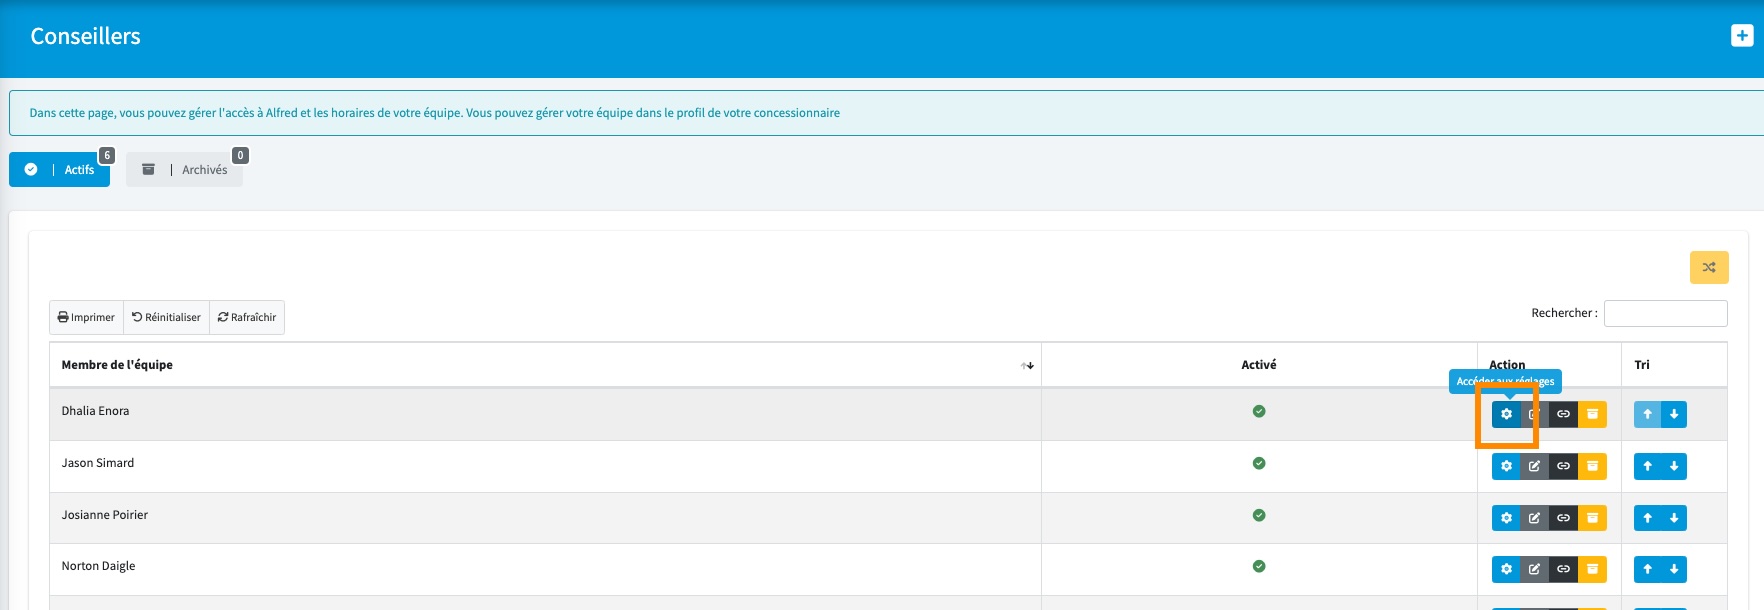Click the Rafraîchir button
This screenshot has width=1764, height=610.
click(x=247, y=317)
